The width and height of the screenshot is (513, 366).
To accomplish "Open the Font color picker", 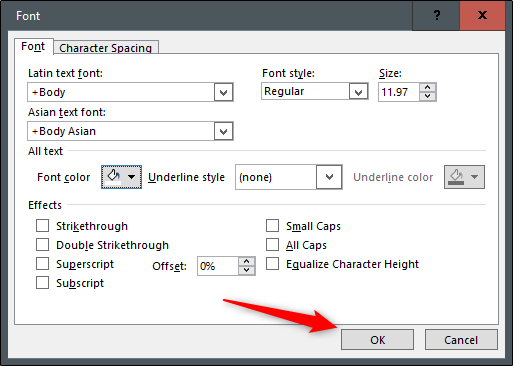I will (121, 177).
